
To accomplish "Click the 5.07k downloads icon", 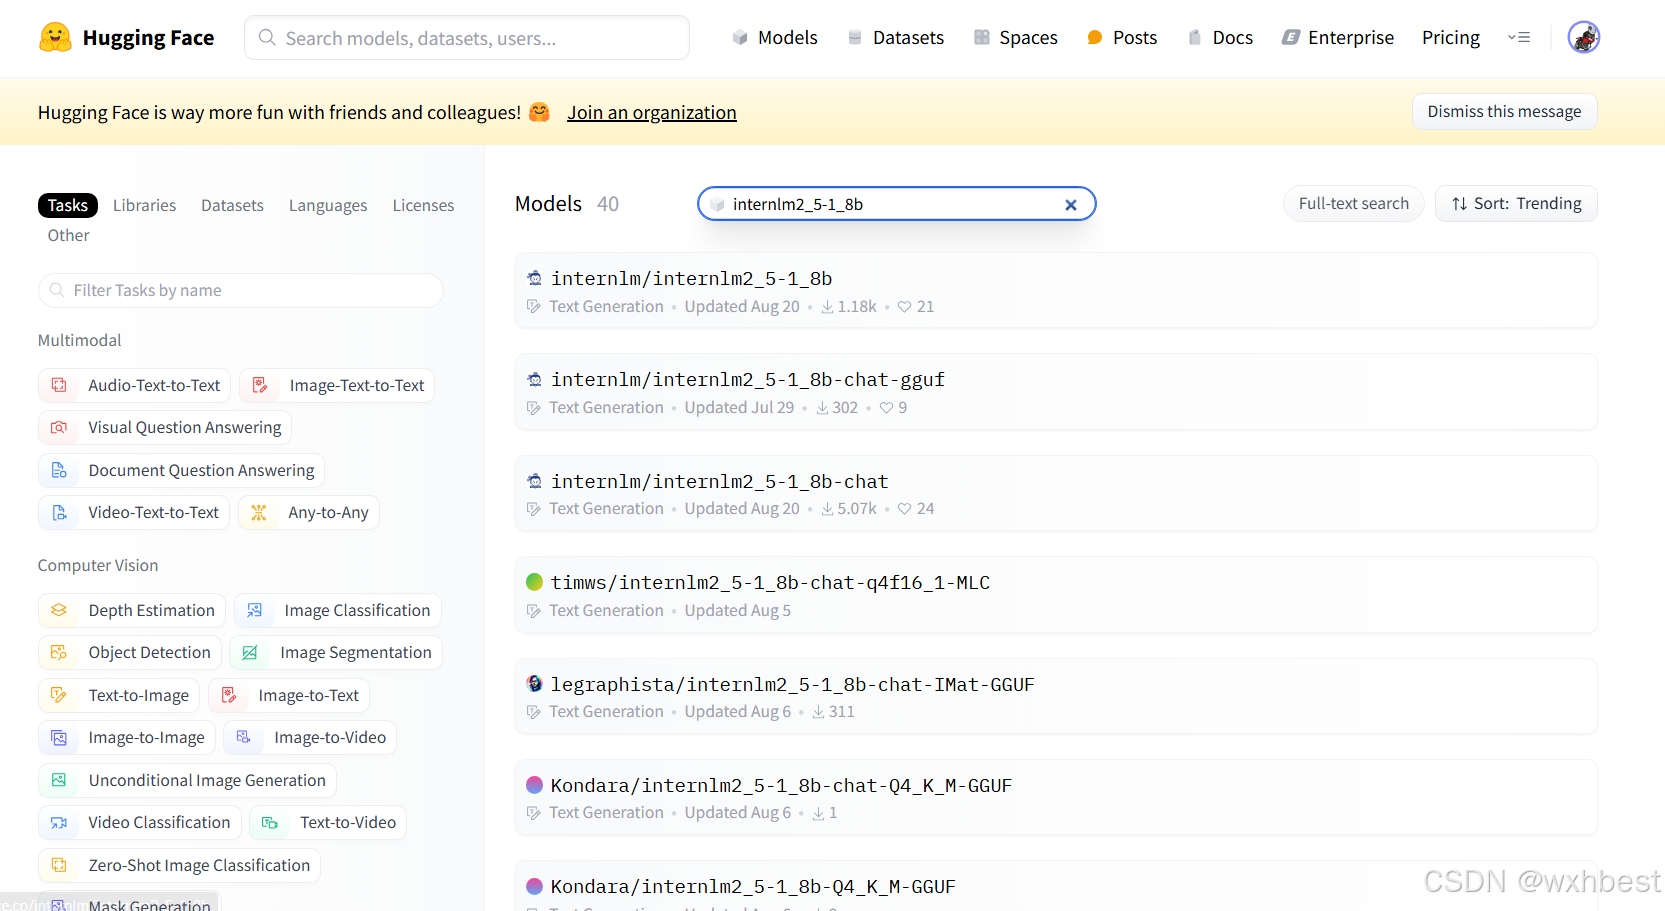I will (827, 509).
